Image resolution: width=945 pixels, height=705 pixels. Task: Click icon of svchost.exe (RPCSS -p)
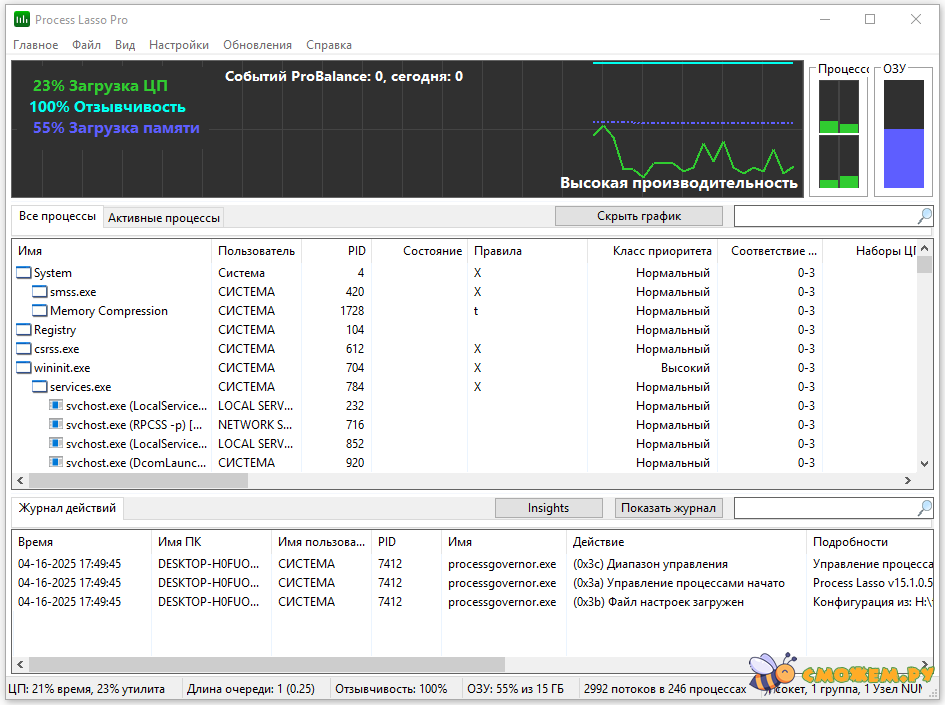(x=56, y=424)
